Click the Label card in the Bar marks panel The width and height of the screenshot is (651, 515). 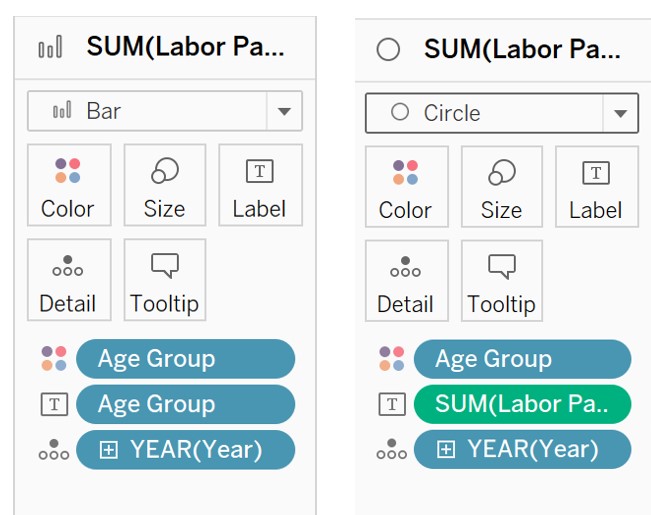(259, 185)
